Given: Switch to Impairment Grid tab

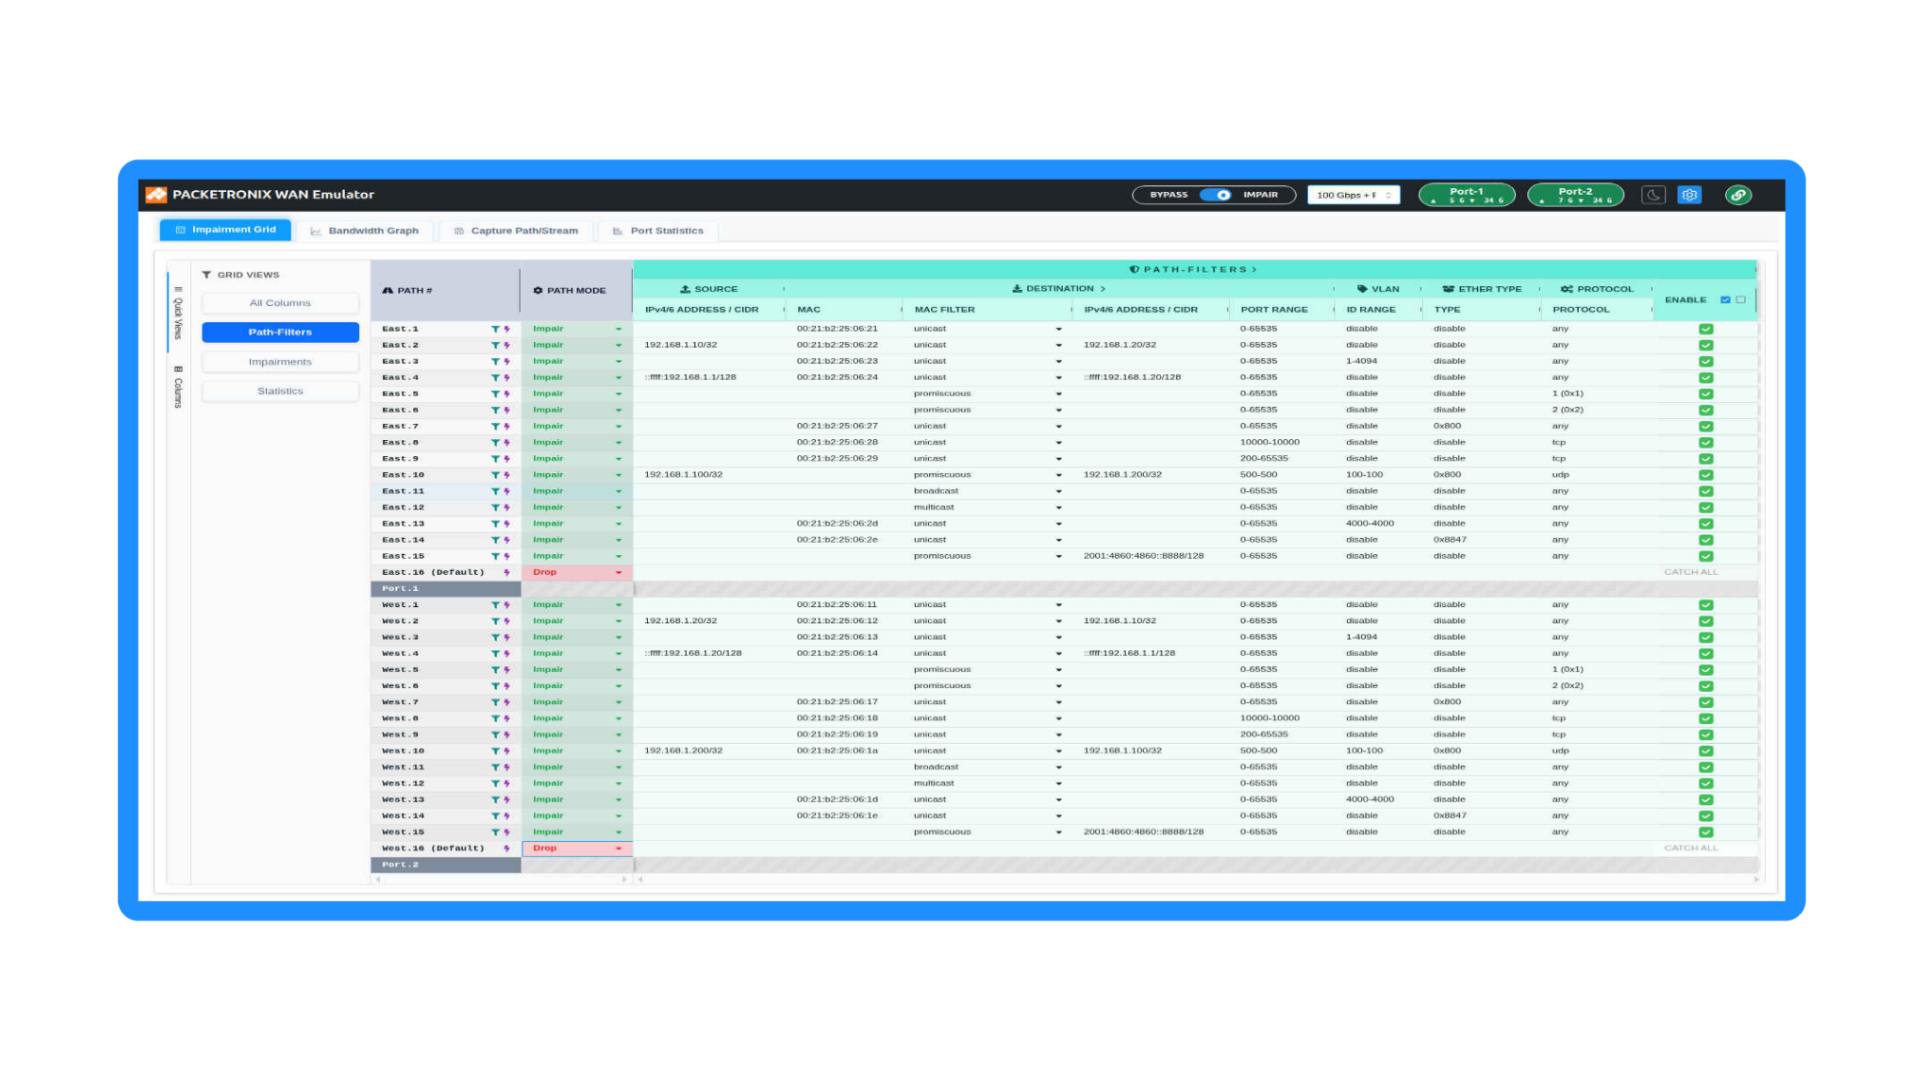Looking at the screenshot, I should (x=226, y=230).
